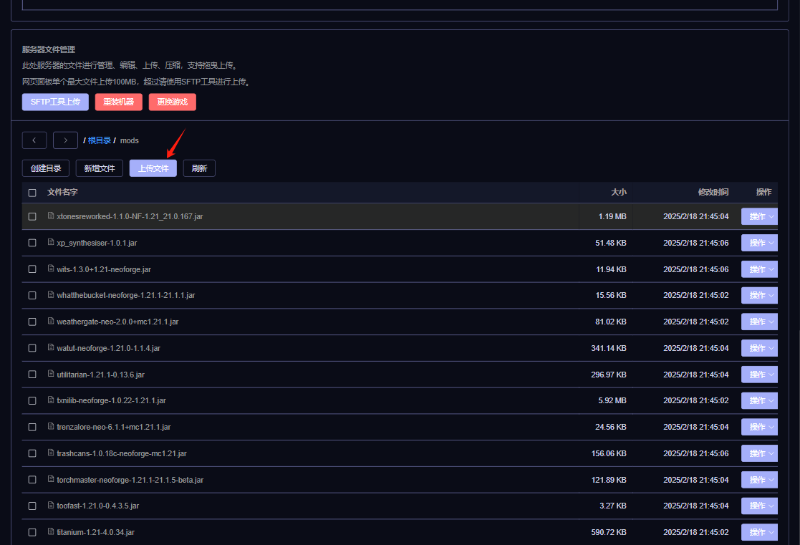Click file icon beside trashcans-1.0.18c-neoforge-mc1.21.jar
Screen dimensions: 800x545
(x=51, y=453)
